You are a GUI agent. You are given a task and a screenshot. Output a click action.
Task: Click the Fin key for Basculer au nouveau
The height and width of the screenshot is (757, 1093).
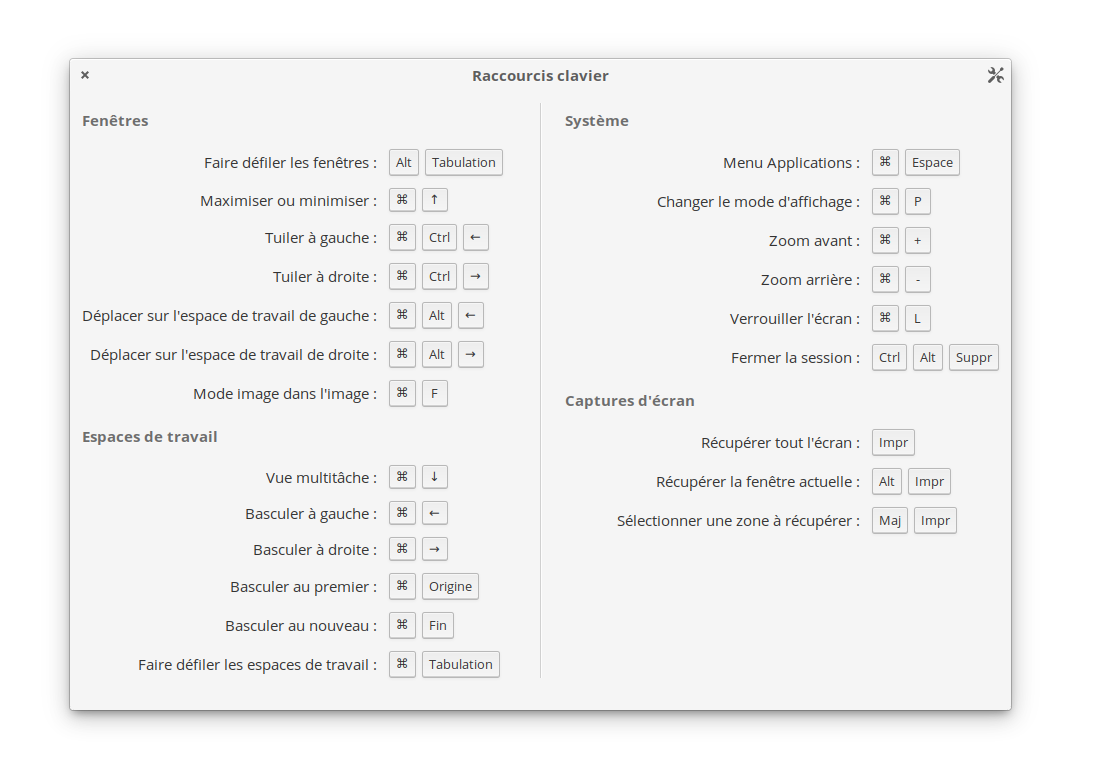438,625
